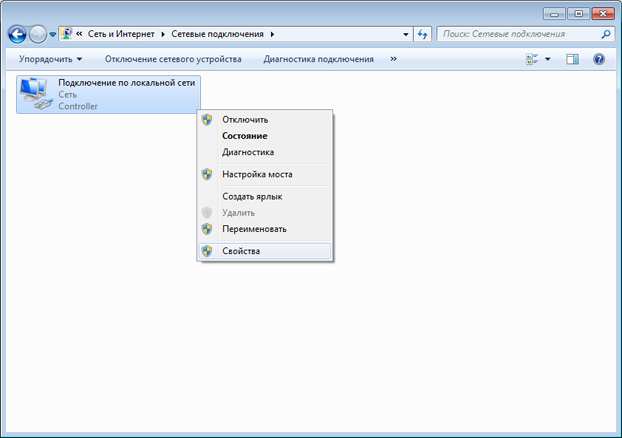Click the greyed Forward arrow button
Viewport: 622px width, 438px height.
click(x=38, y=35)
